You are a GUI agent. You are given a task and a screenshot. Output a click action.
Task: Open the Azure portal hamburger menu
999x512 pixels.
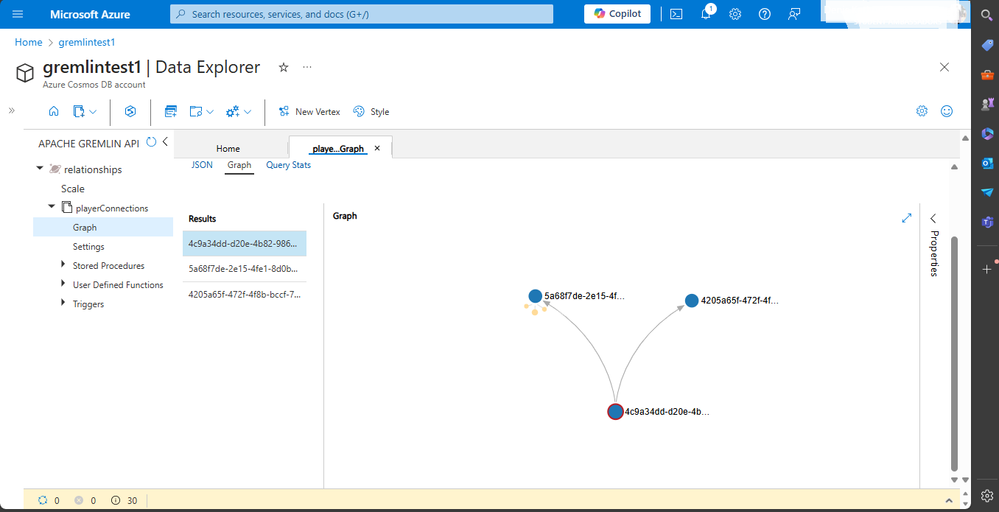18,14
